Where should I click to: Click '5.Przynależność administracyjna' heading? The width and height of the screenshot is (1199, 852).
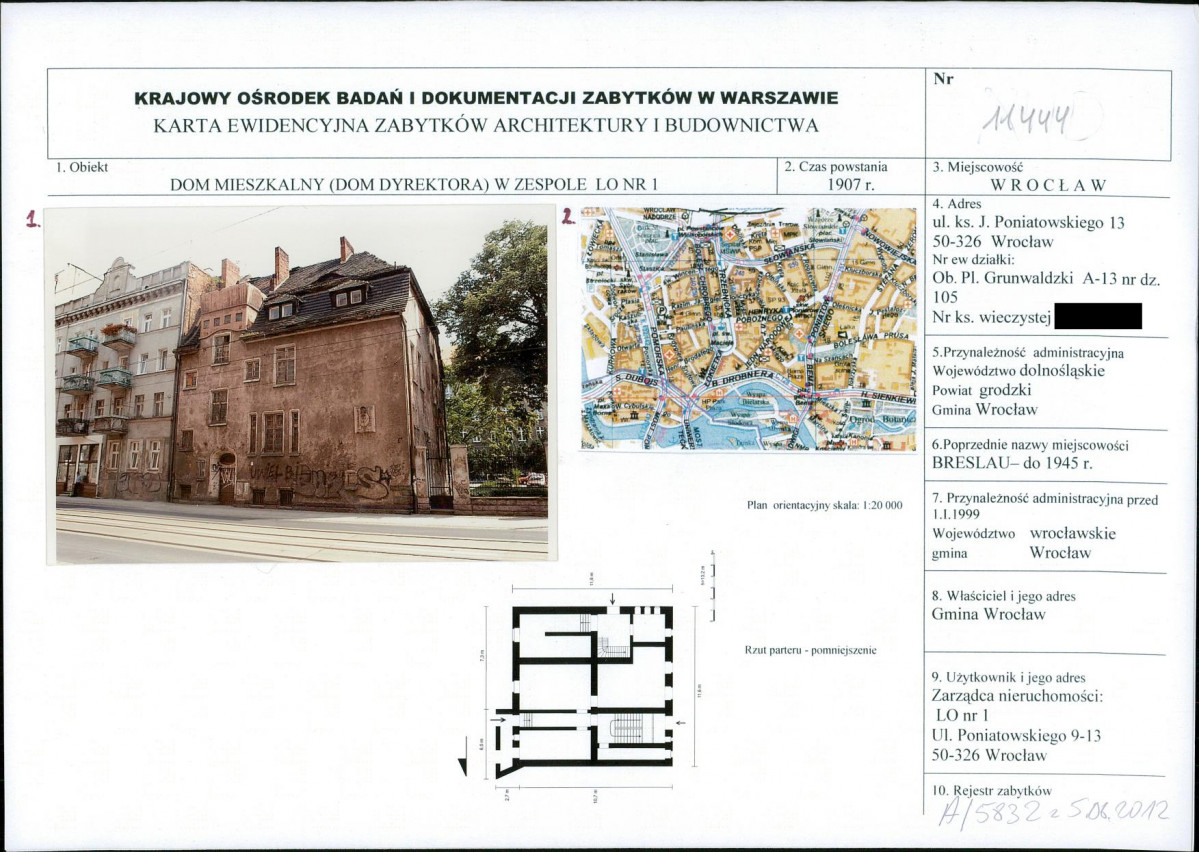pos(1028,353)
